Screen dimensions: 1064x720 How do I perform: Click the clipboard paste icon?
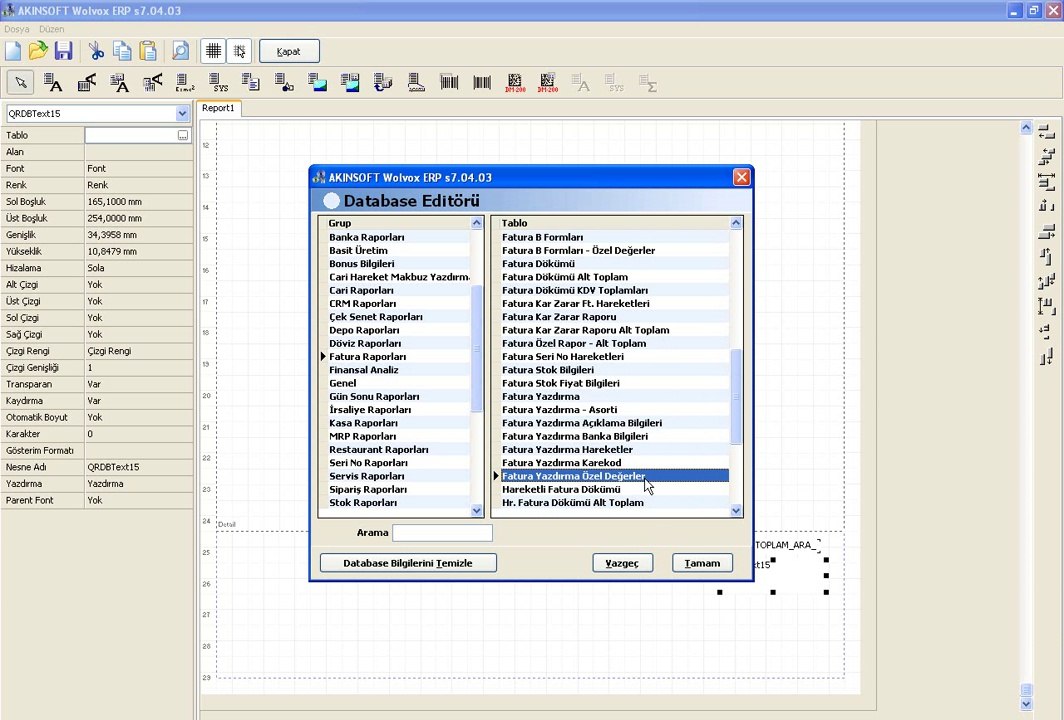click(148, 51)
